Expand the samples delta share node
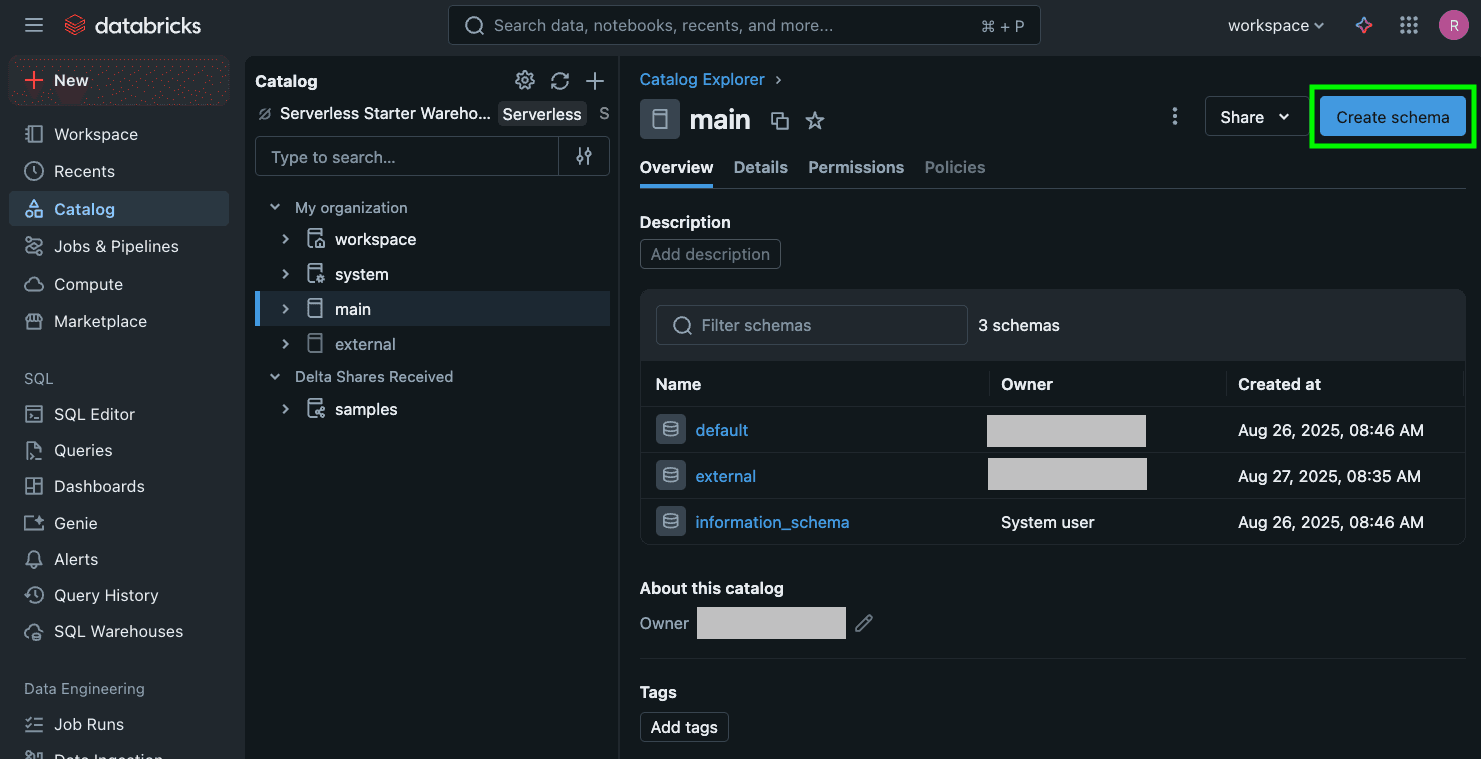This screenshot has height=759, width=1481. point(286,409)
